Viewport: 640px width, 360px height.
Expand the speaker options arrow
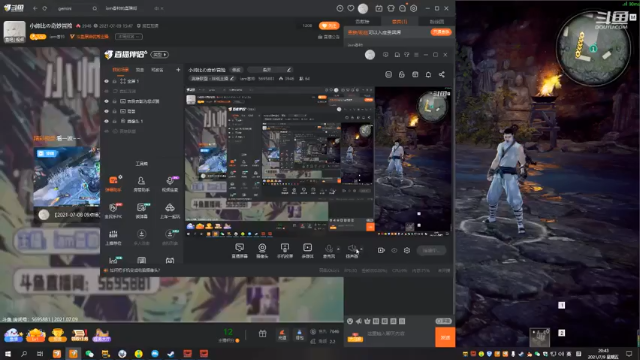[361, 249]
